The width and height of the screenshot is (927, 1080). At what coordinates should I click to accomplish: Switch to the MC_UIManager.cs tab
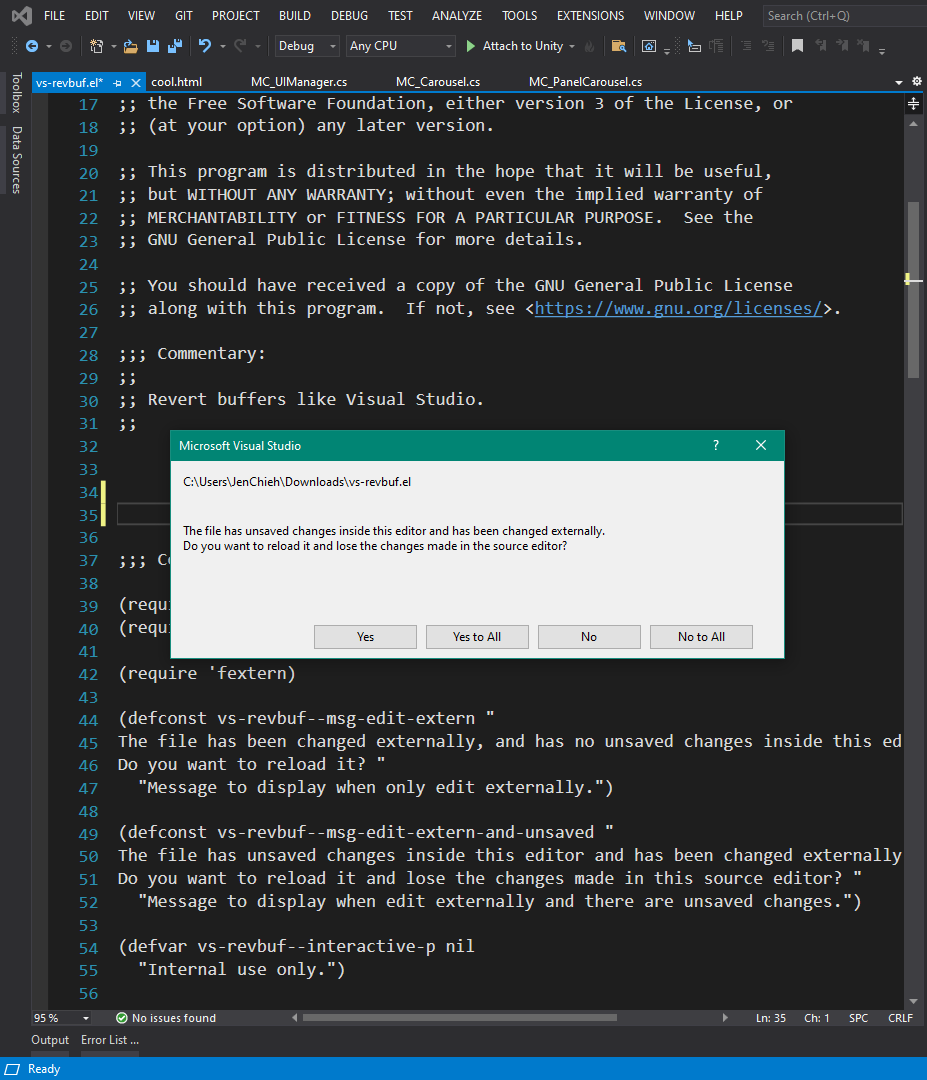(299, 82)
